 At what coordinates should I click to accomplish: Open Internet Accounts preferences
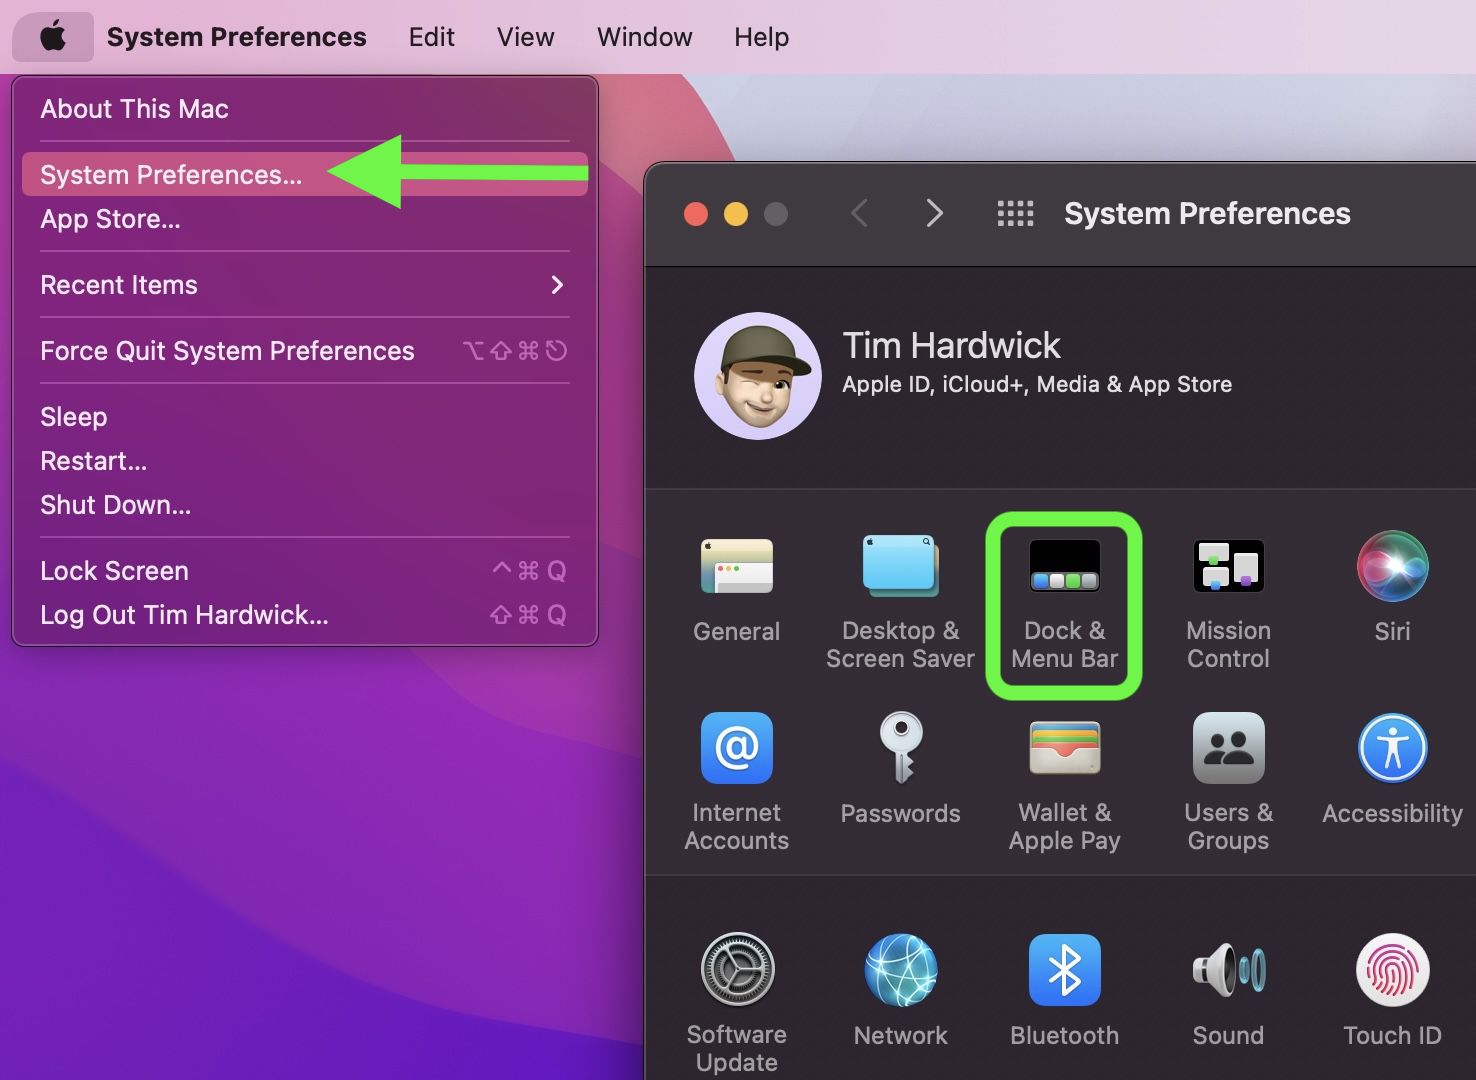(737, 782)
